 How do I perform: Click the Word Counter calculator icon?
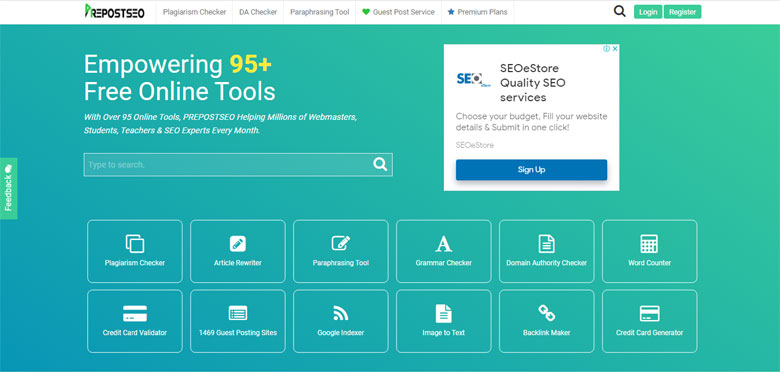tap(649, 244)
